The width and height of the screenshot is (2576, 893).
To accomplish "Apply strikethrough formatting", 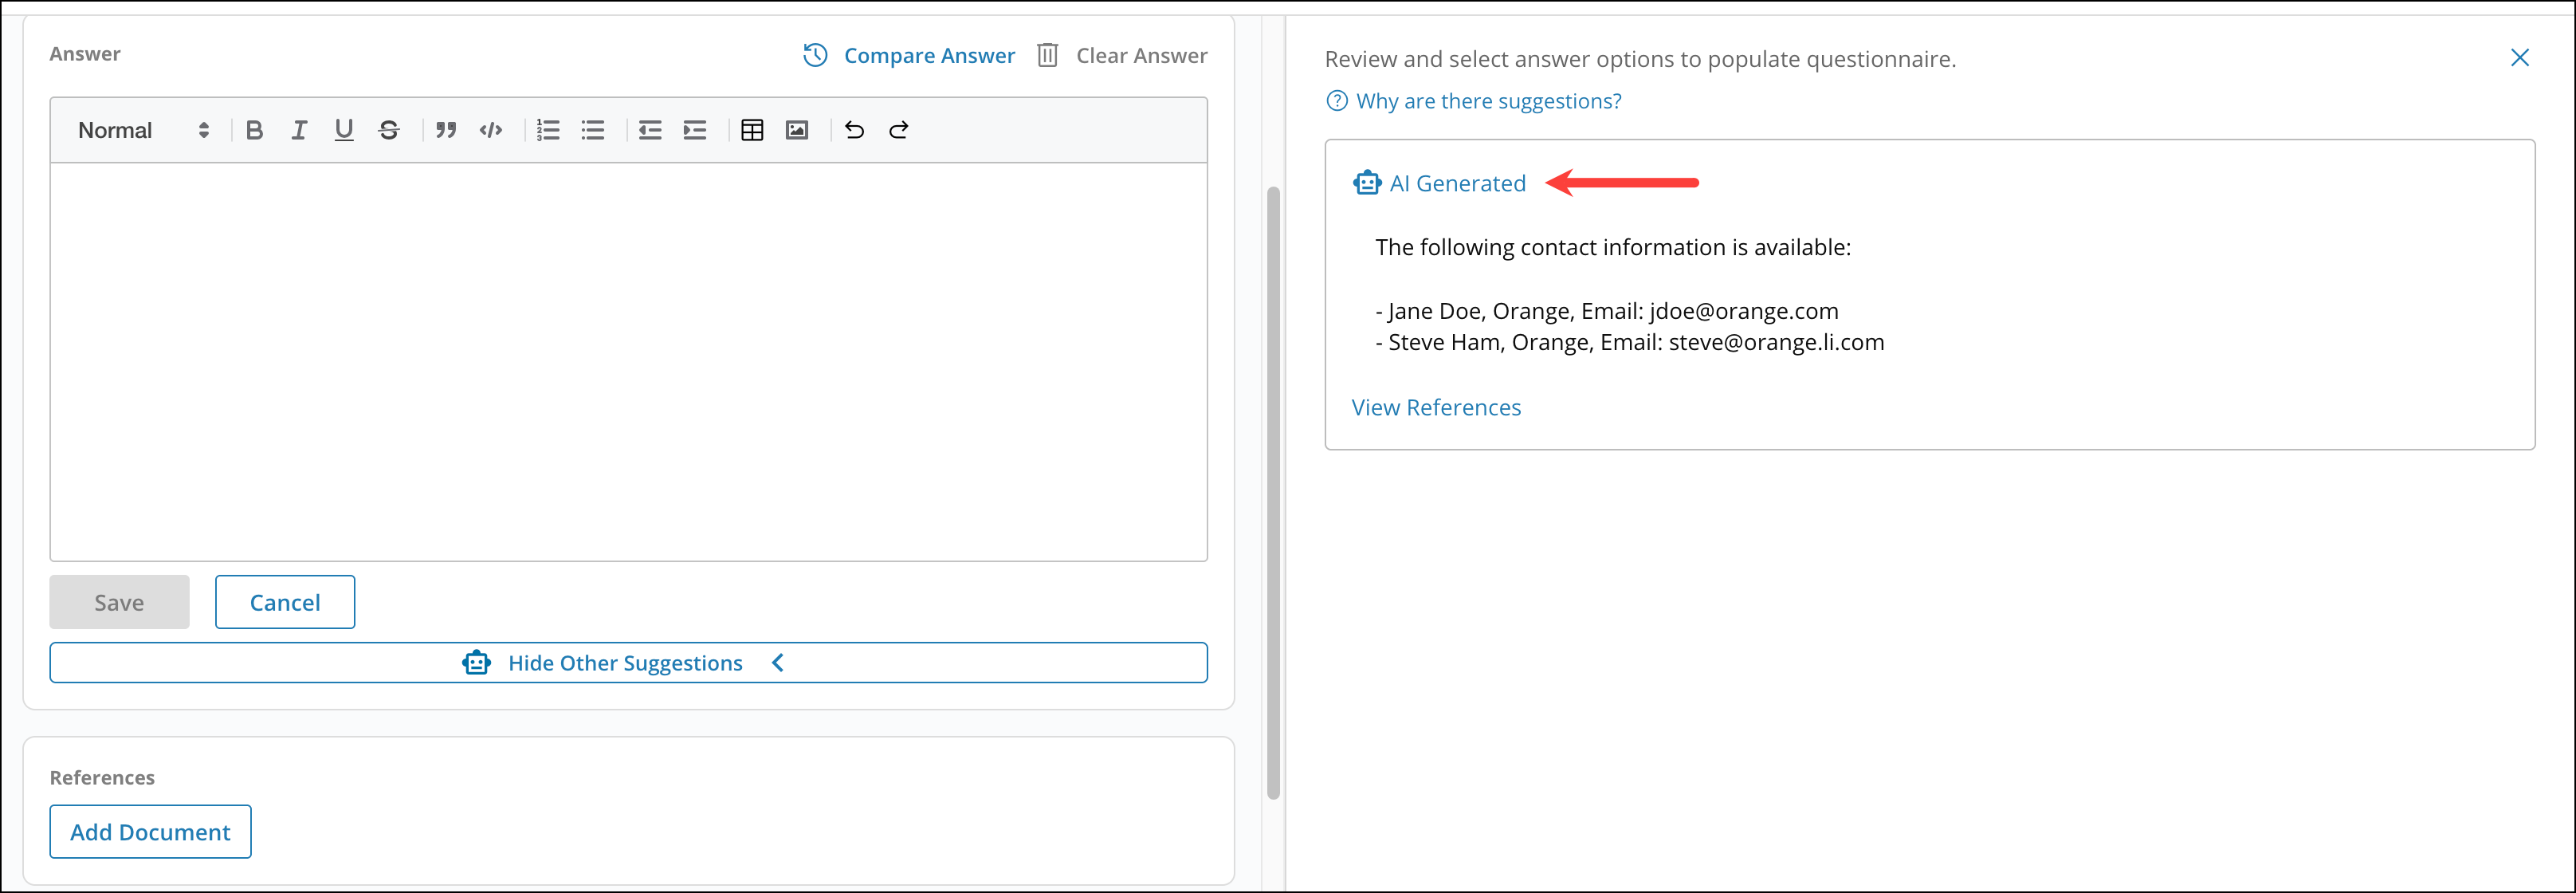I will tap(389, 130).
